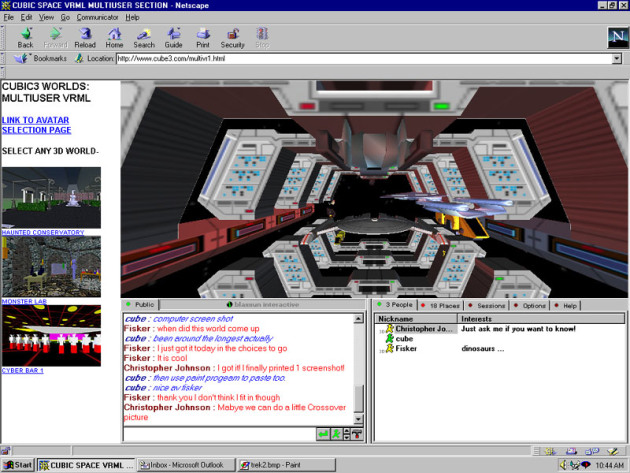Open the Cyber Bar 1 link

point(22,371)
